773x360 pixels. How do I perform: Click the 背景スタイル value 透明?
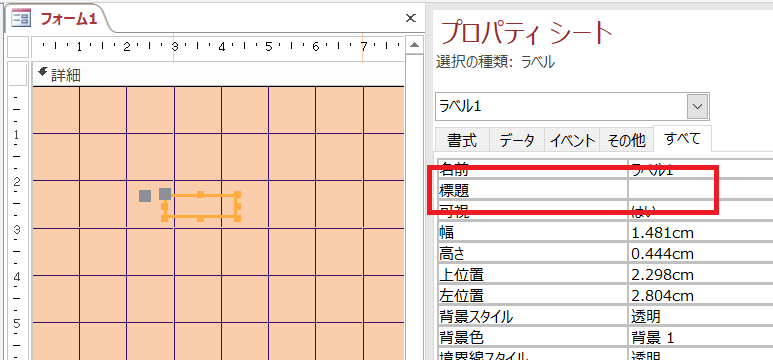pos(700,317)
